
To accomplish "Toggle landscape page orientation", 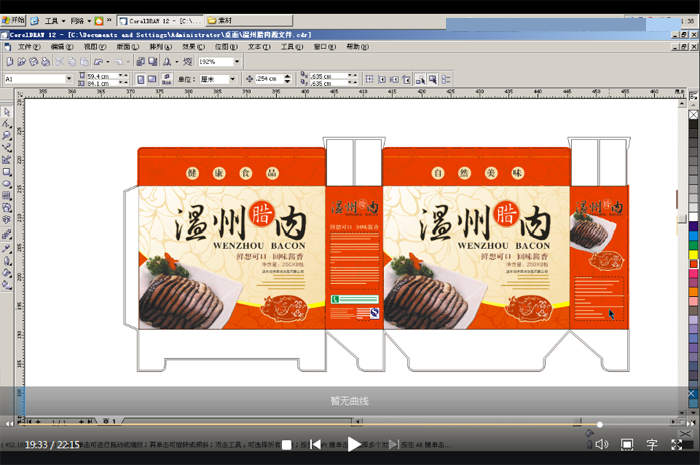I will coord(151,78).
